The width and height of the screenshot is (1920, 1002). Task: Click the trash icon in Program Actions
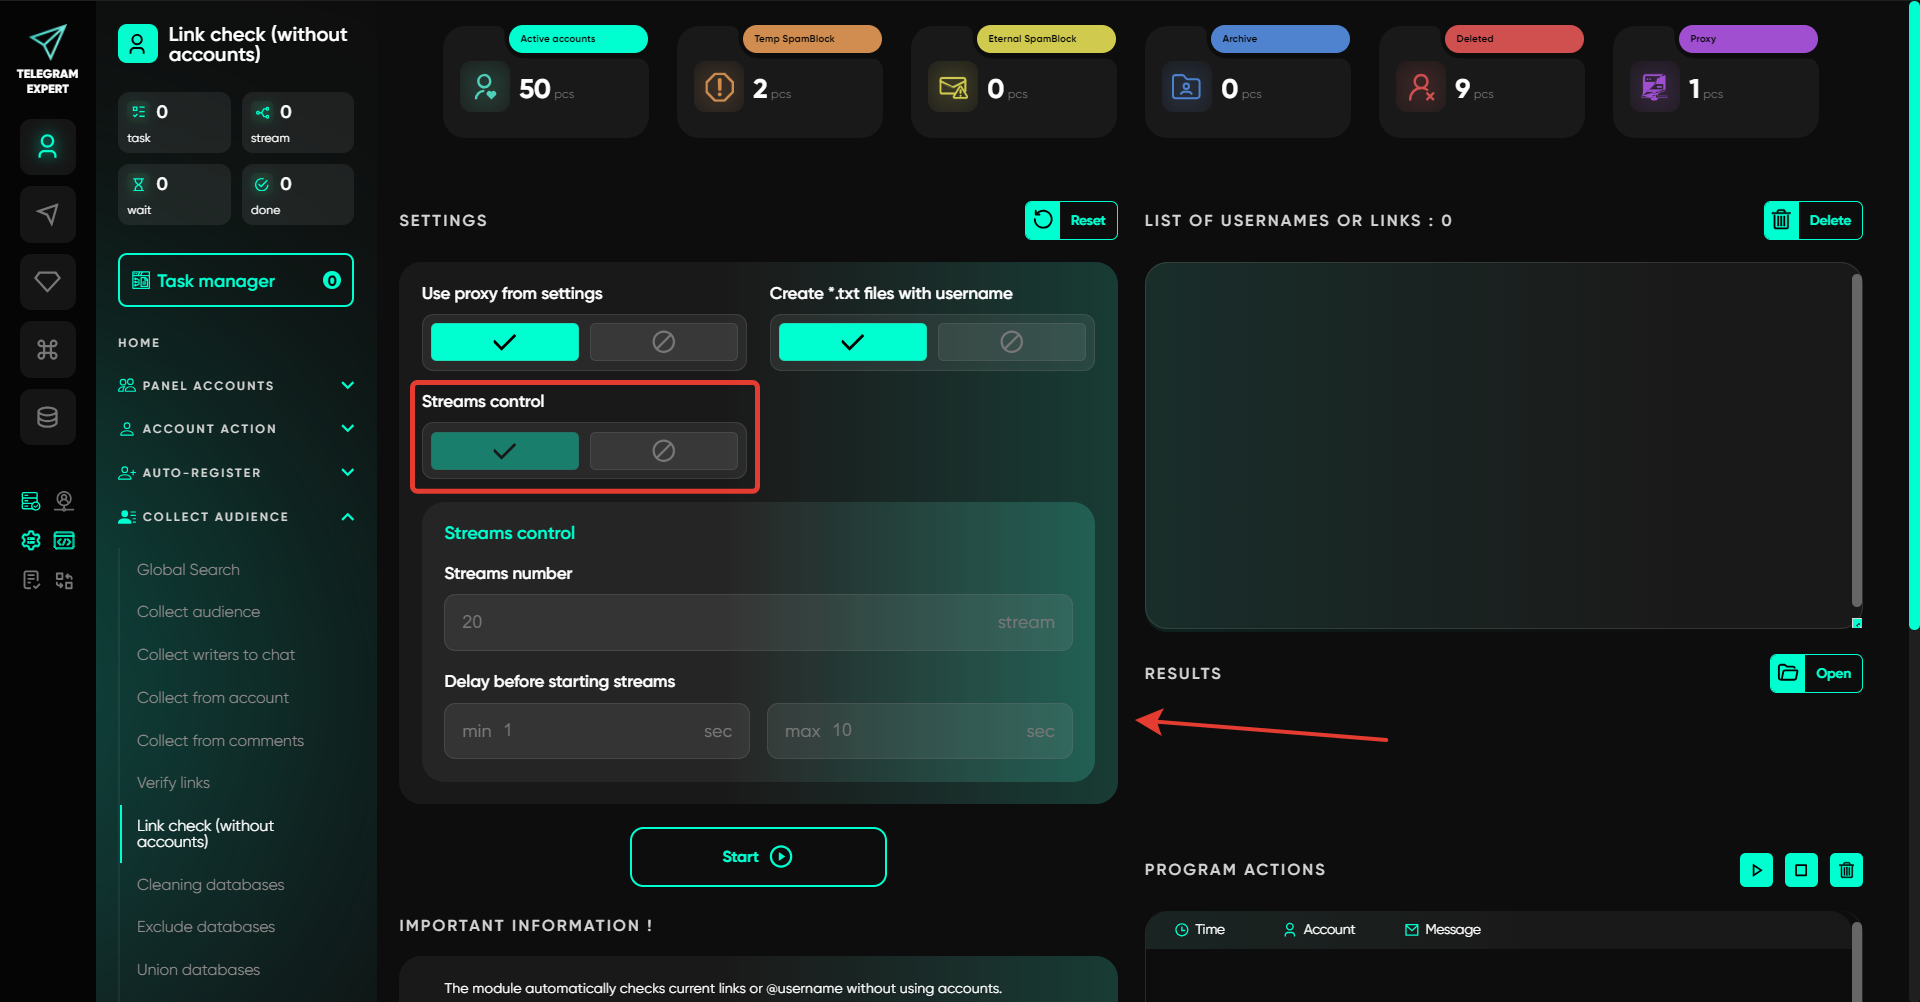pyautogui.click(x=1846, y=870)
